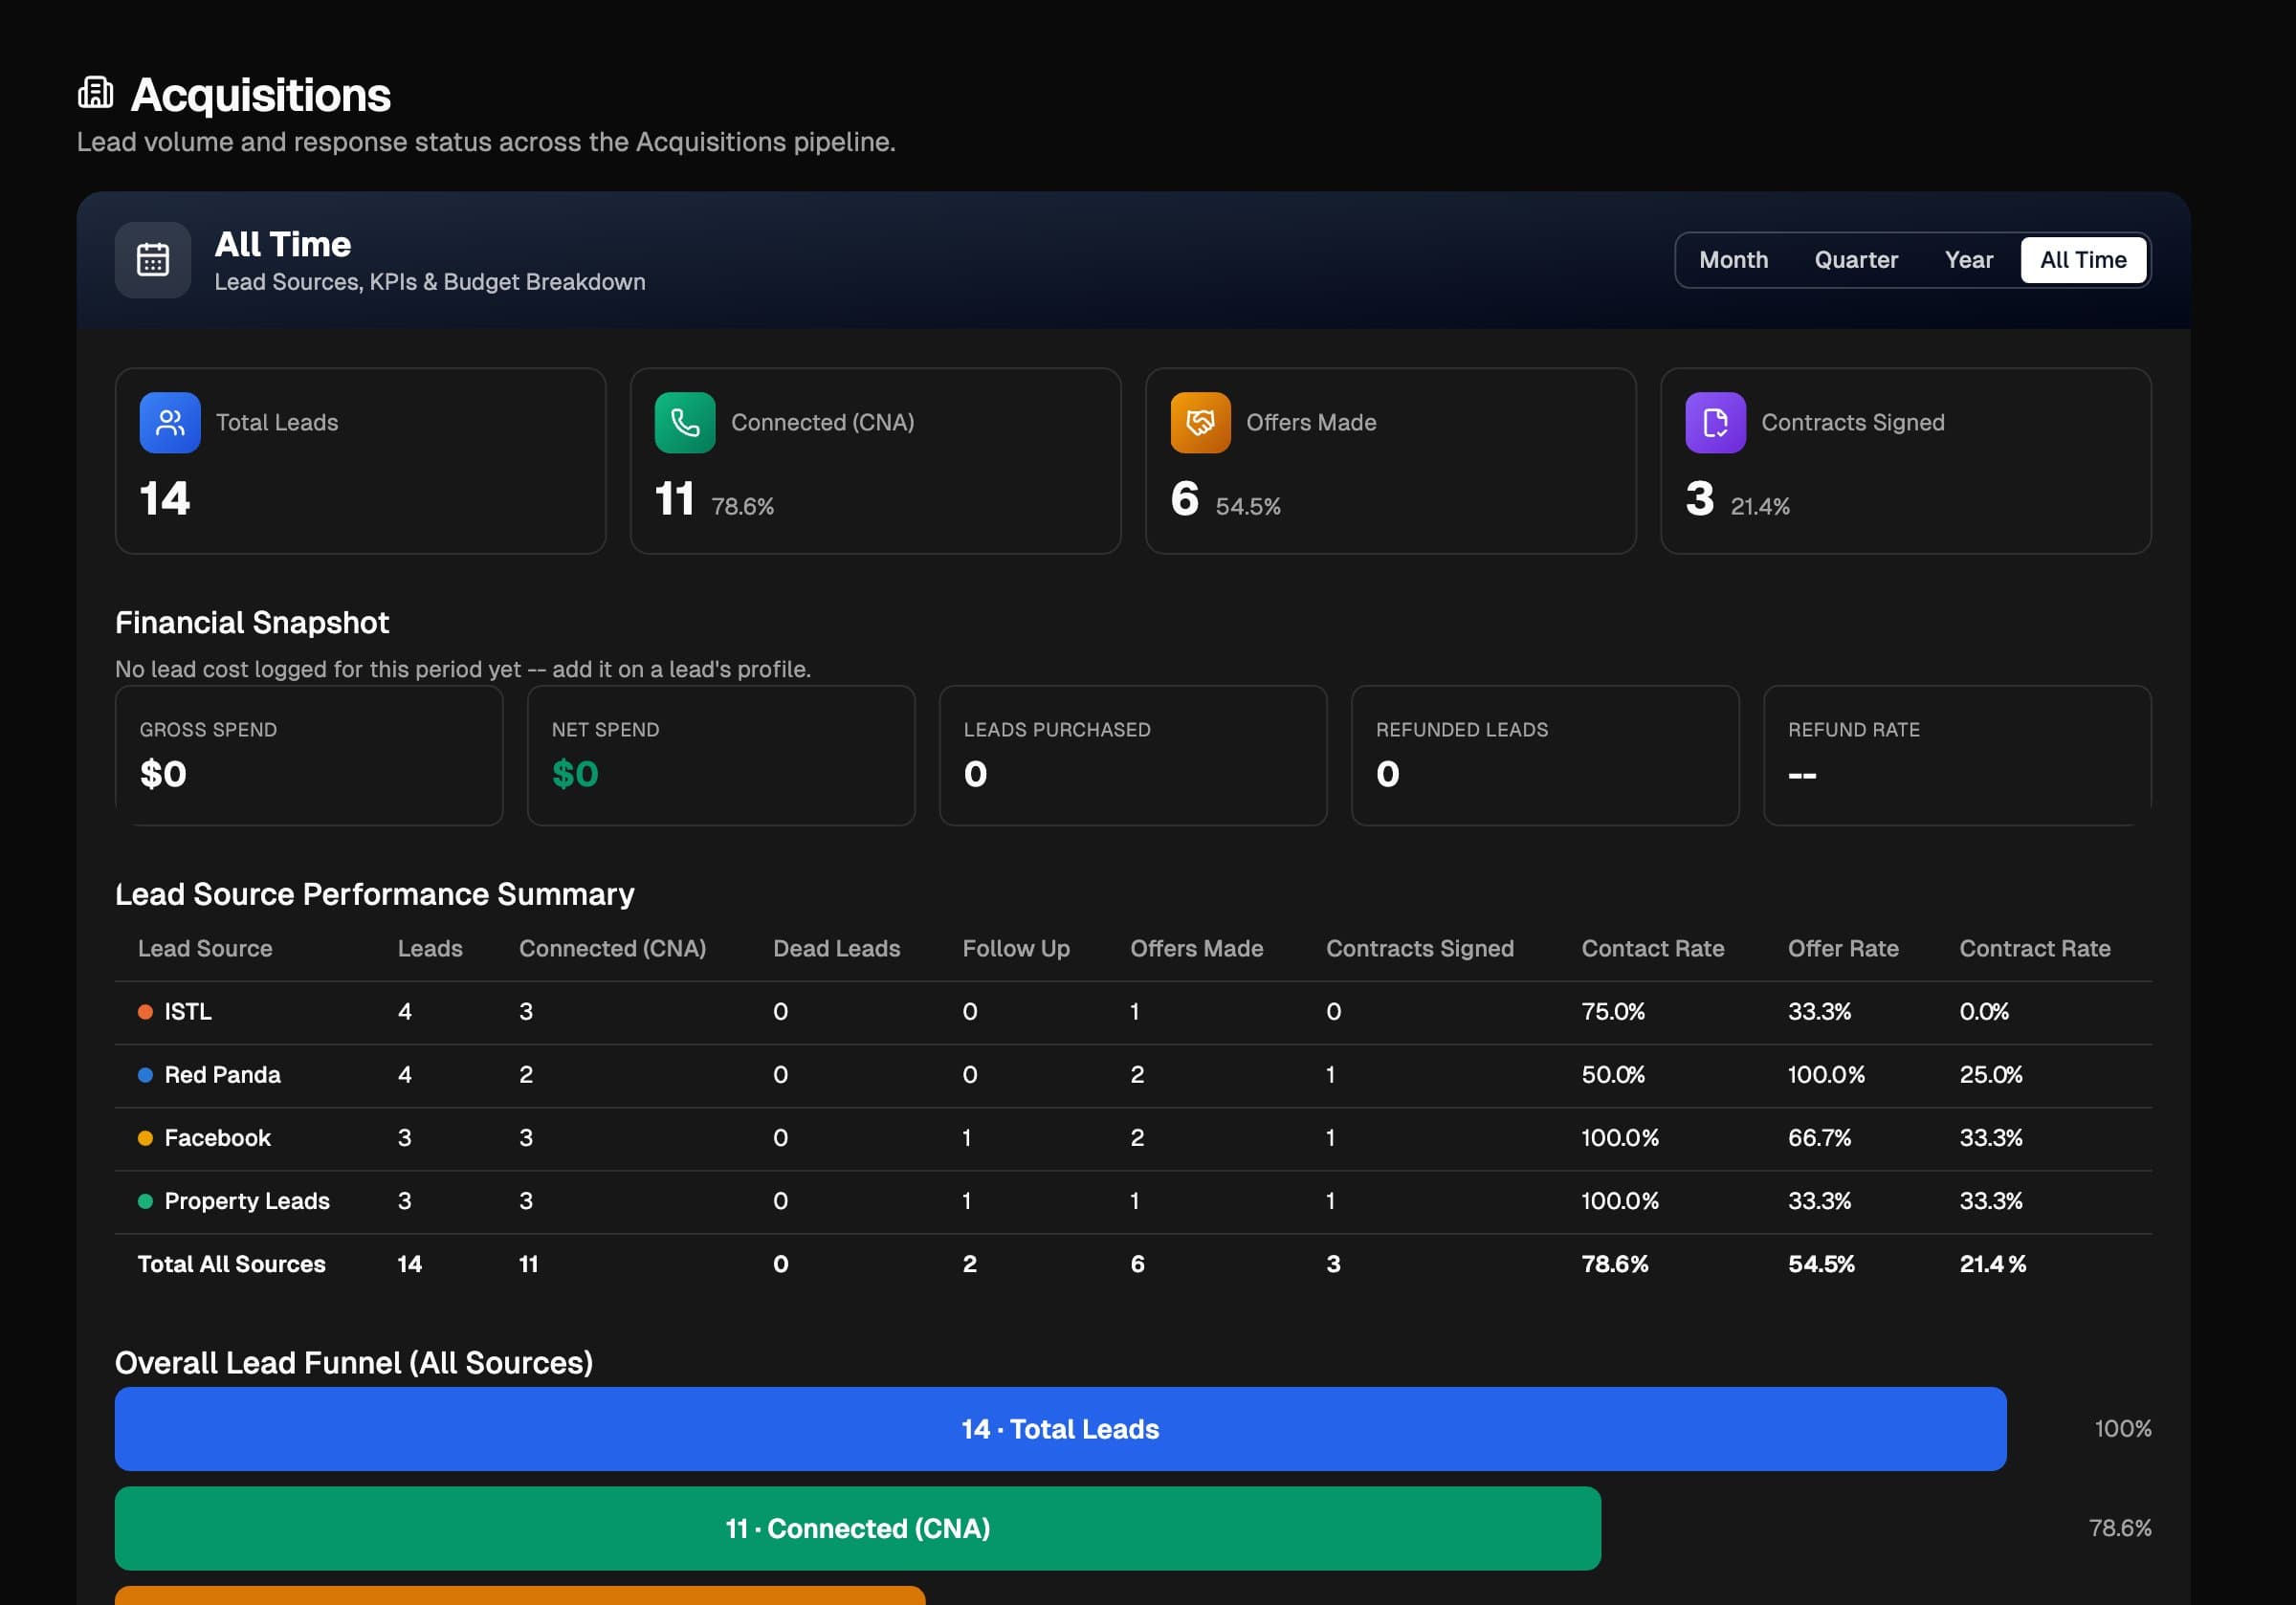Click Red Panda's 100.0% offer rate

pos(1826,1075)
